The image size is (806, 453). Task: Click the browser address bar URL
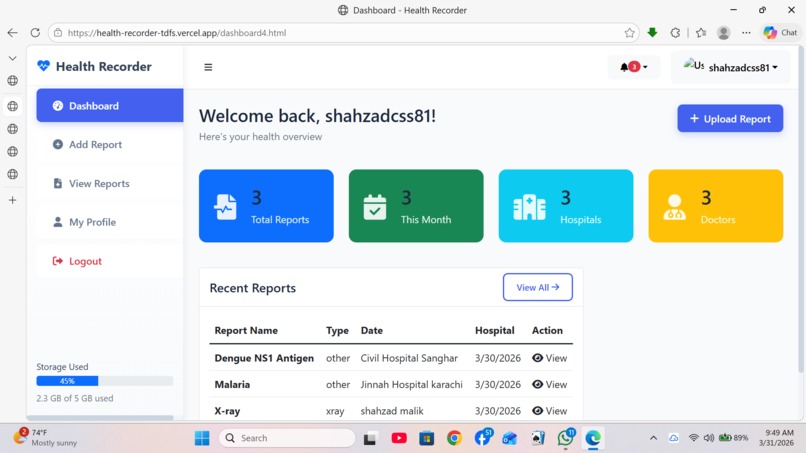(177, 33)
